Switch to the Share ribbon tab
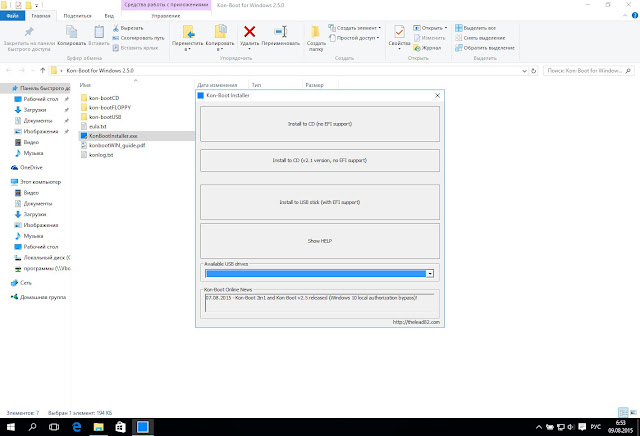The image size is (640, 436). 78,16
